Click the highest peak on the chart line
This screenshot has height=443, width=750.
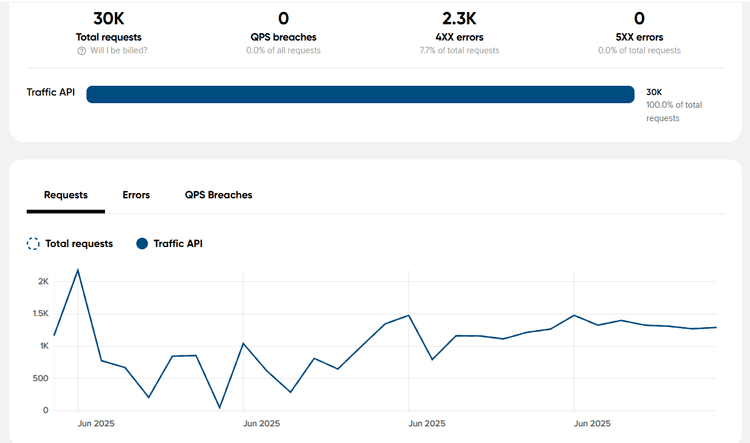(x=78, y=270)
